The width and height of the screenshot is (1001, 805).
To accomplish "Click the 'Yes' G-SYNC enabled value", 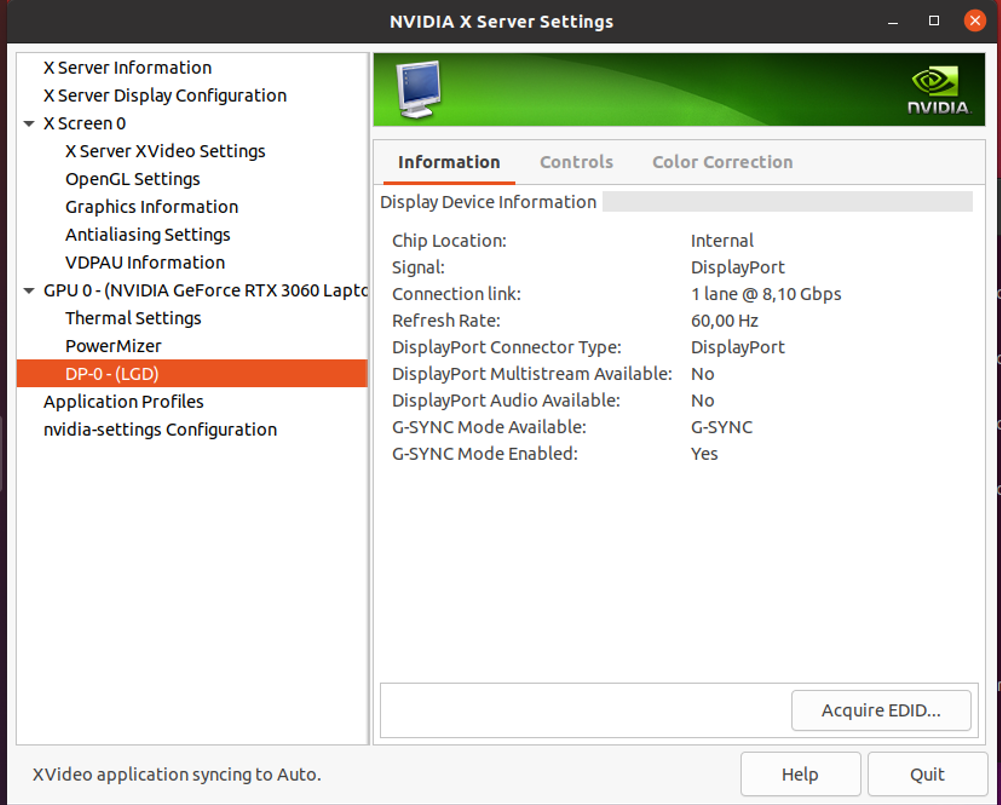I will tap(704, 454).
